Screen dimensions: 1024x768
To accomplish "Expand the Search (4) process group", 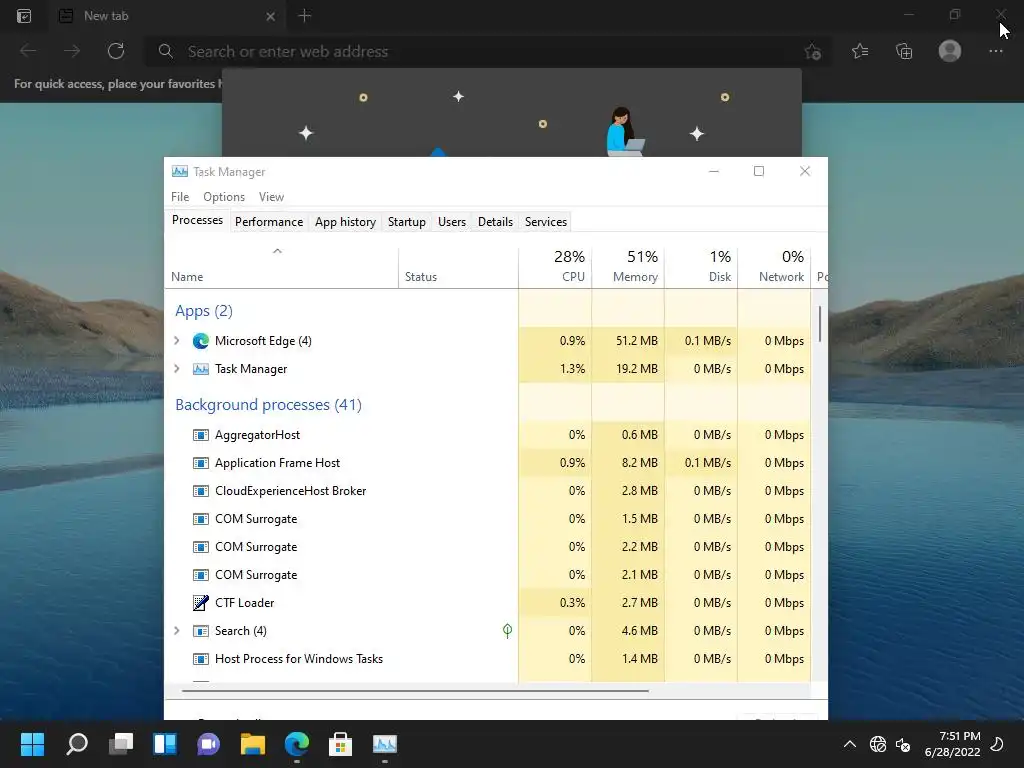I will click(x=176, y=631).
